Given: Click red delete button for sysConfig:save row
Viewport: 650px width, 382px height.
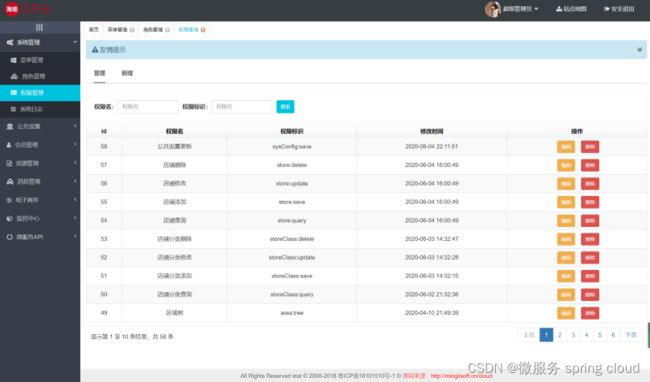Looking at the screenshot, I should [590, 147].
